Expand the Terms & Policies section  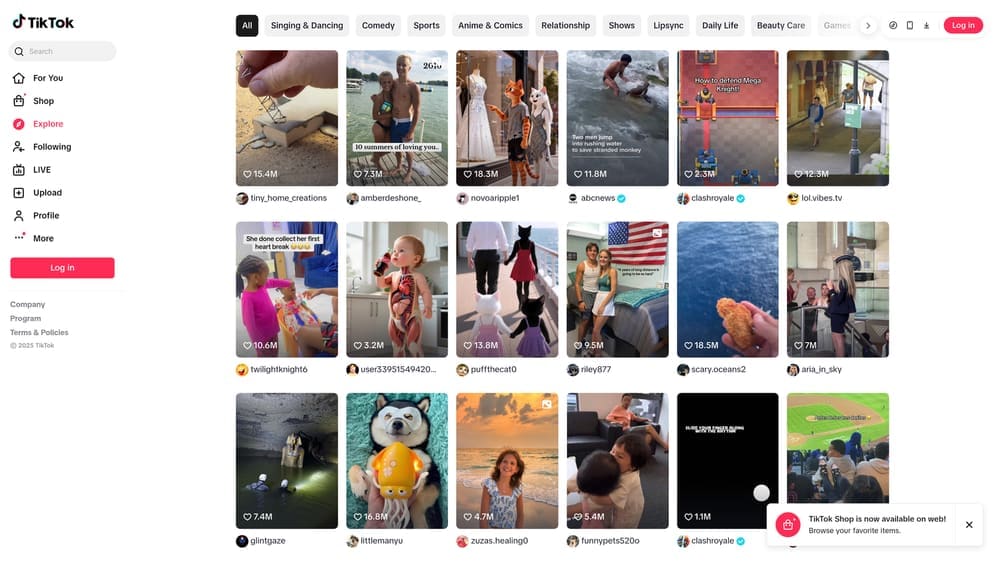(39, 332)
